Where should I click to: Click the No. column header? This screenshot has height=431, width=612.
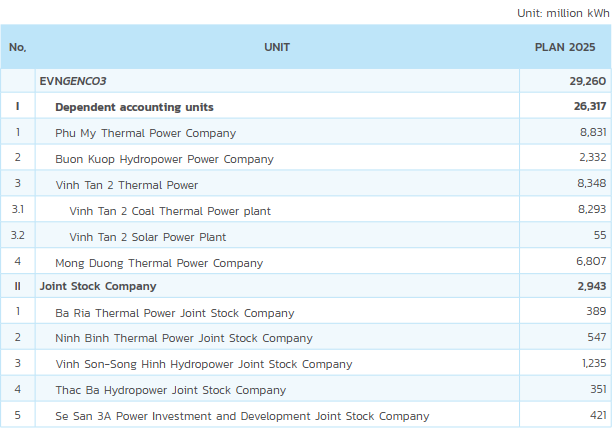18,47
